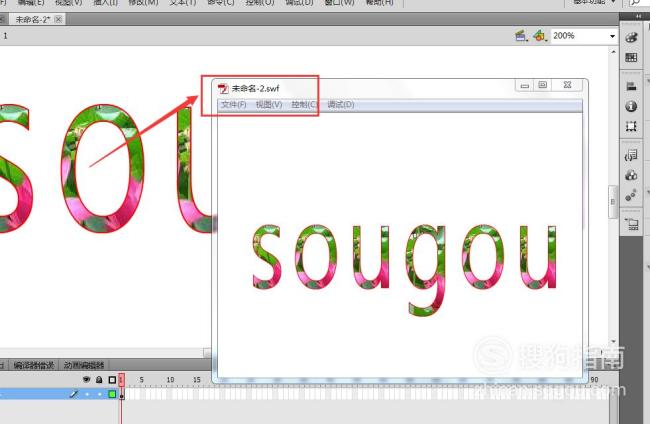
Task: Open the 帮助(H) menu
Action: pos(379,2)
